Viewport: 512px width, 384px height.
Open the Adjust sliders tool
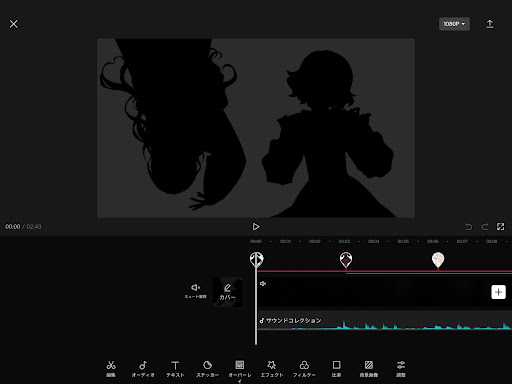pyautogui.click(x=401, y=368)
